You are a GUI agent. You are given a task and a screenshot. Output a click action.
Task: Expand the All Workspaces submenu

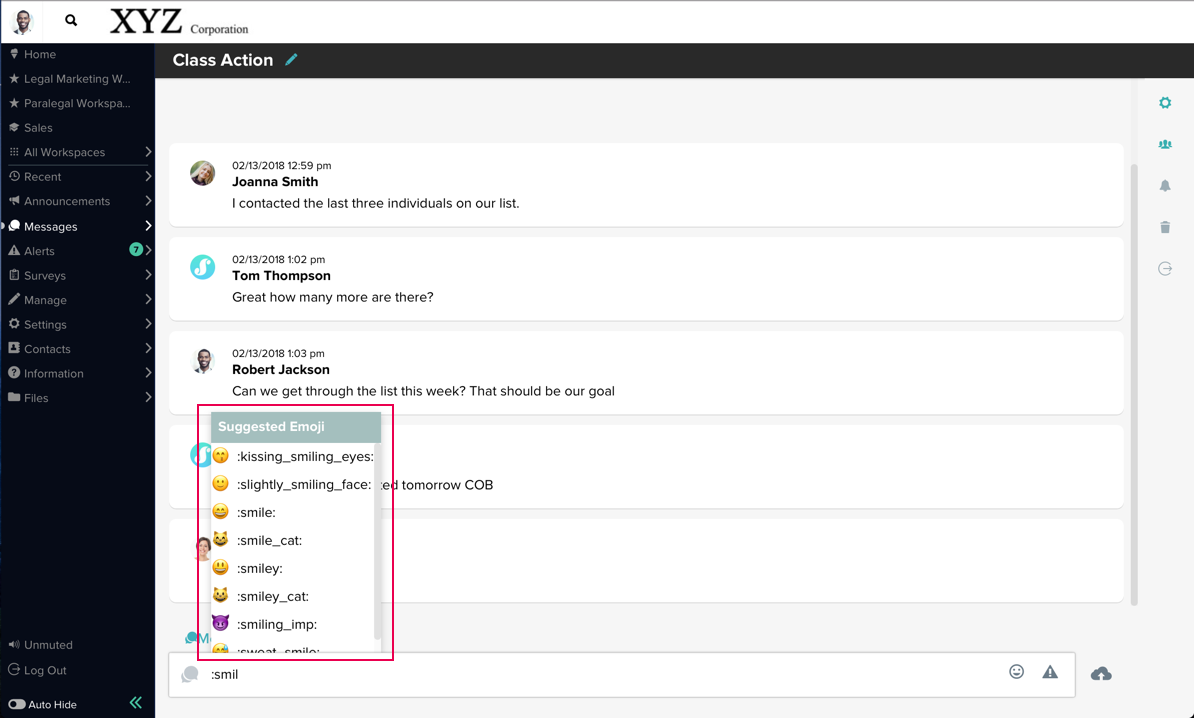148,152
